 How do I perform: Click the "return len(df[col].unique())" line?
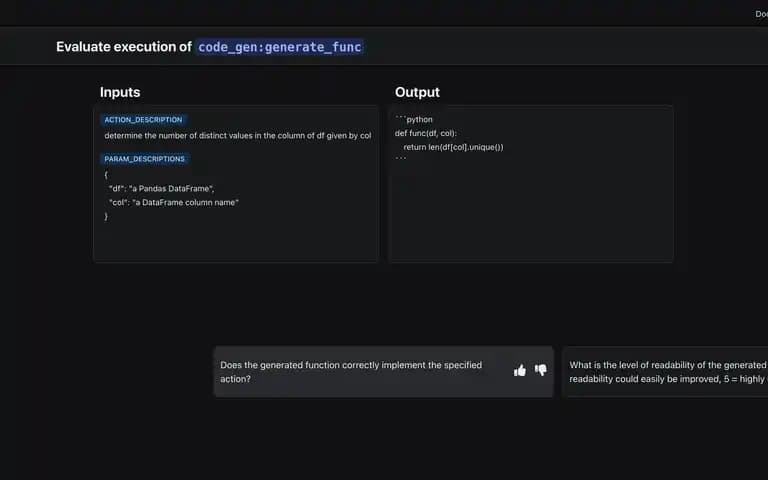coord(454,147)
